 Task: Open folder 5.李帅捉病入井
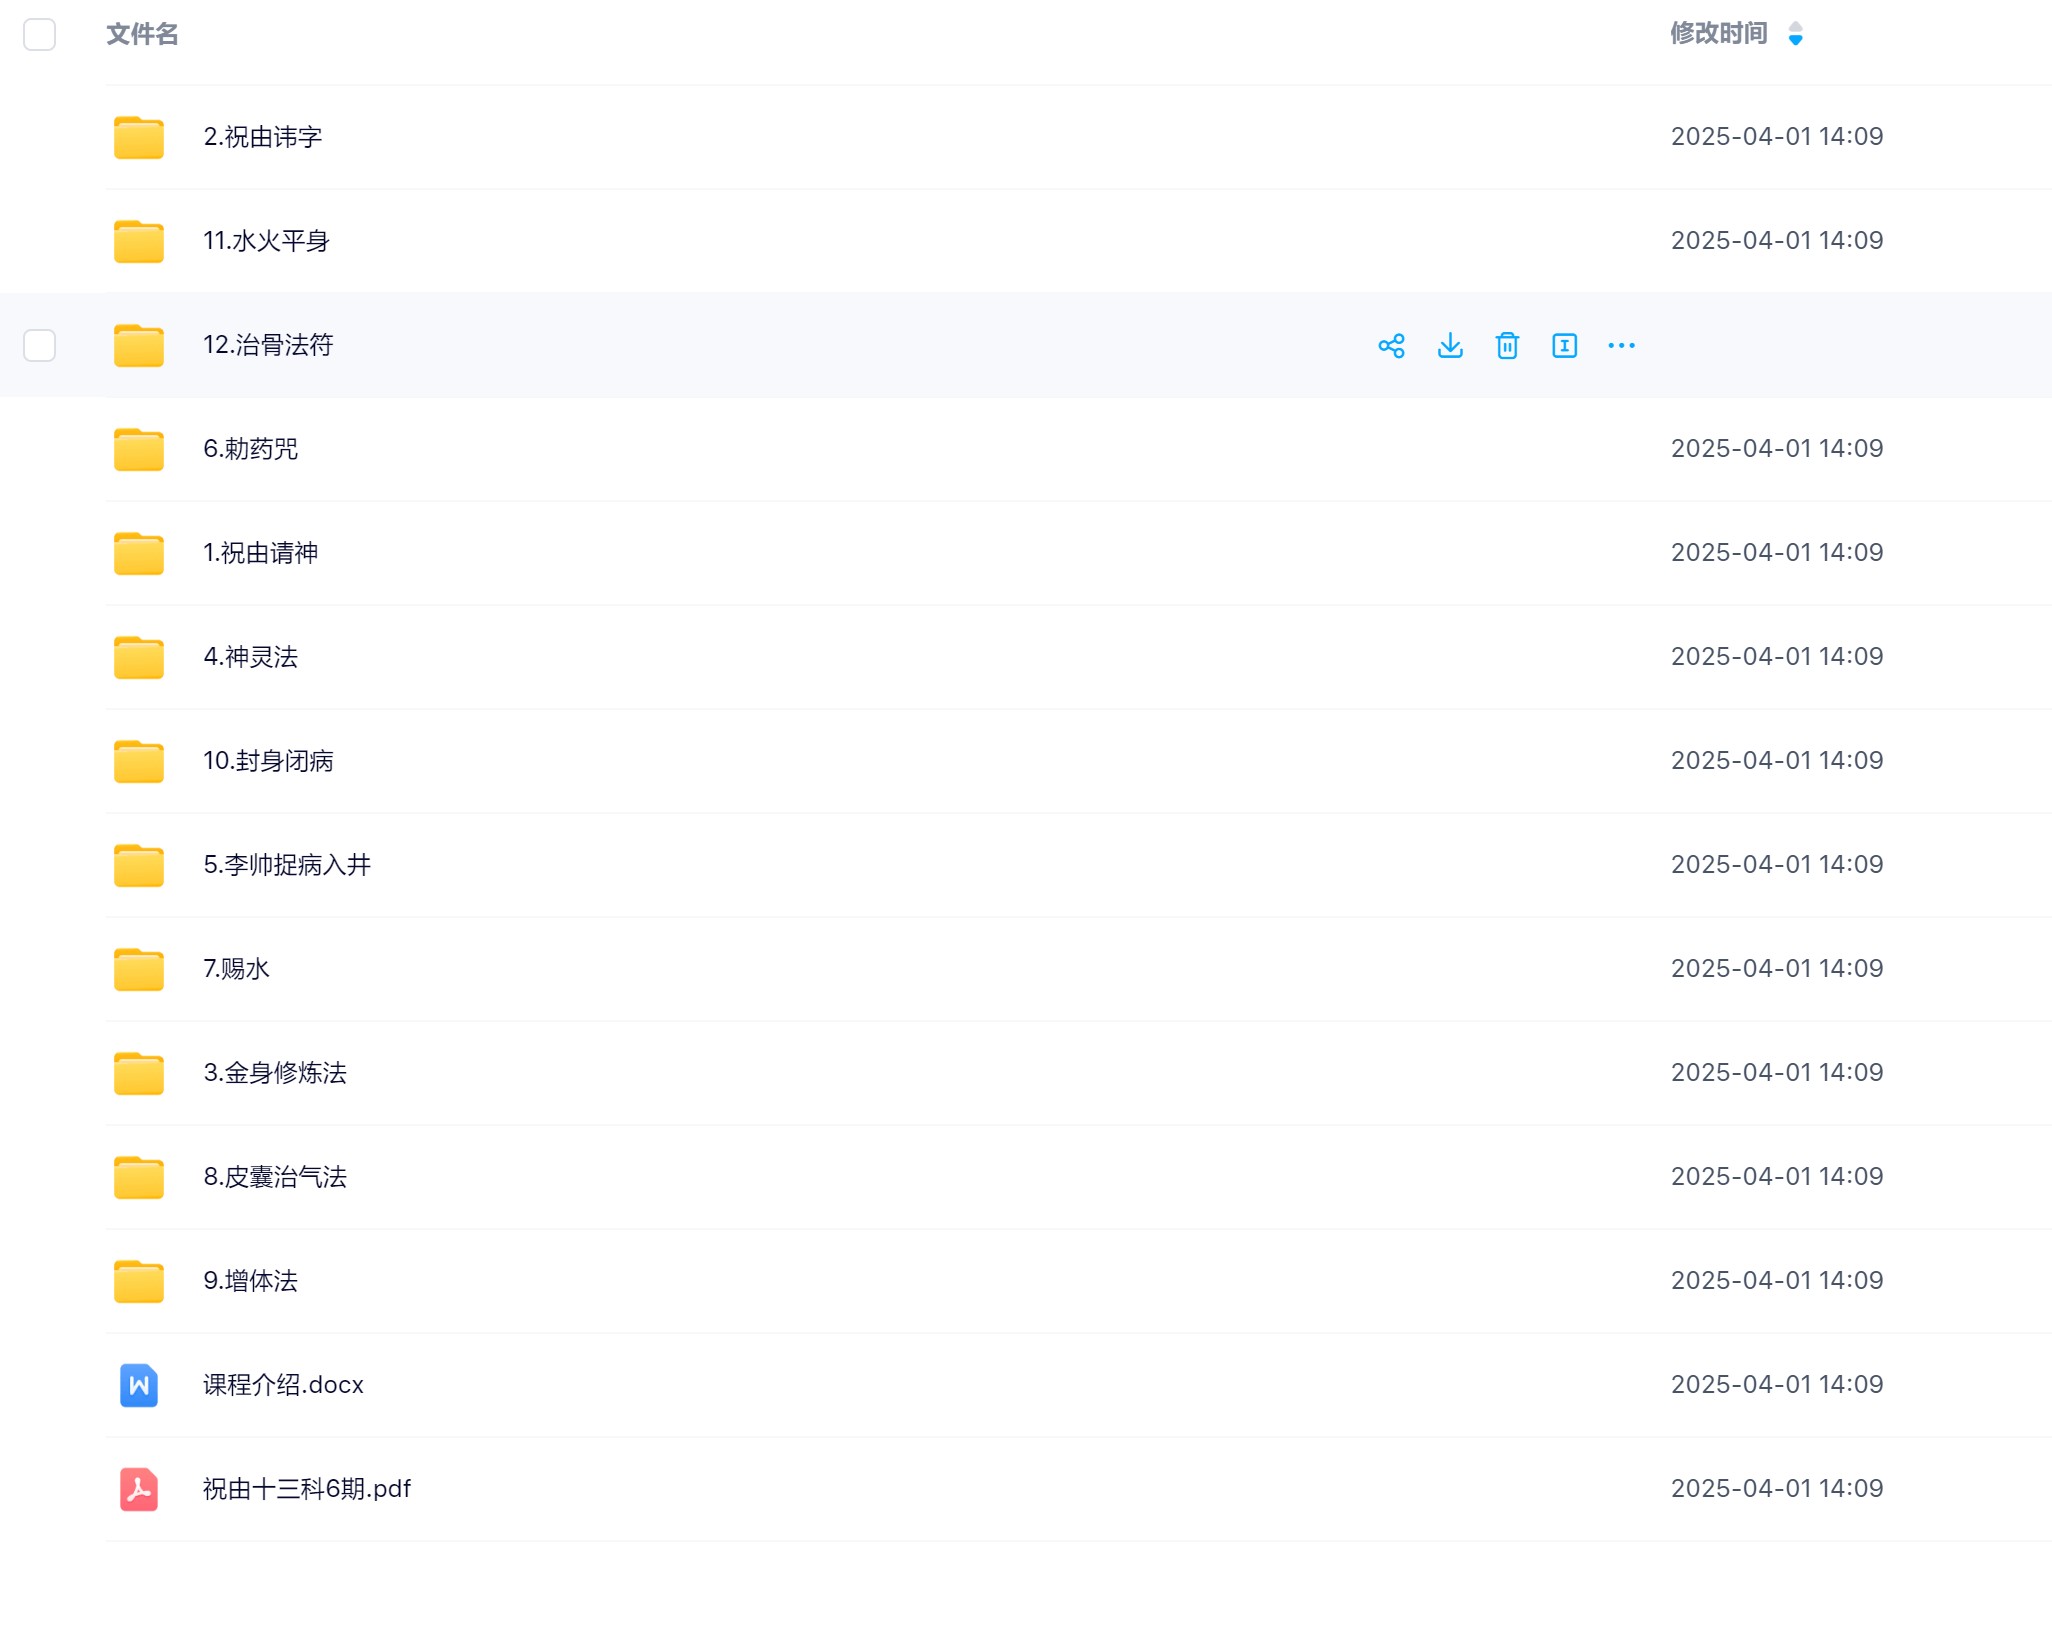click(287, 865)
